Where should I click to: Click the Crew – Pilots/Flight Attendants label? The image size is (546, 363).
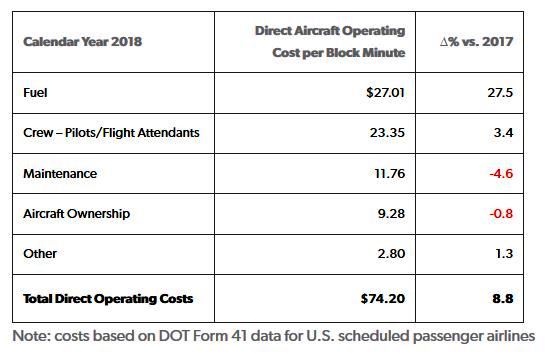[x=111, y=133]
